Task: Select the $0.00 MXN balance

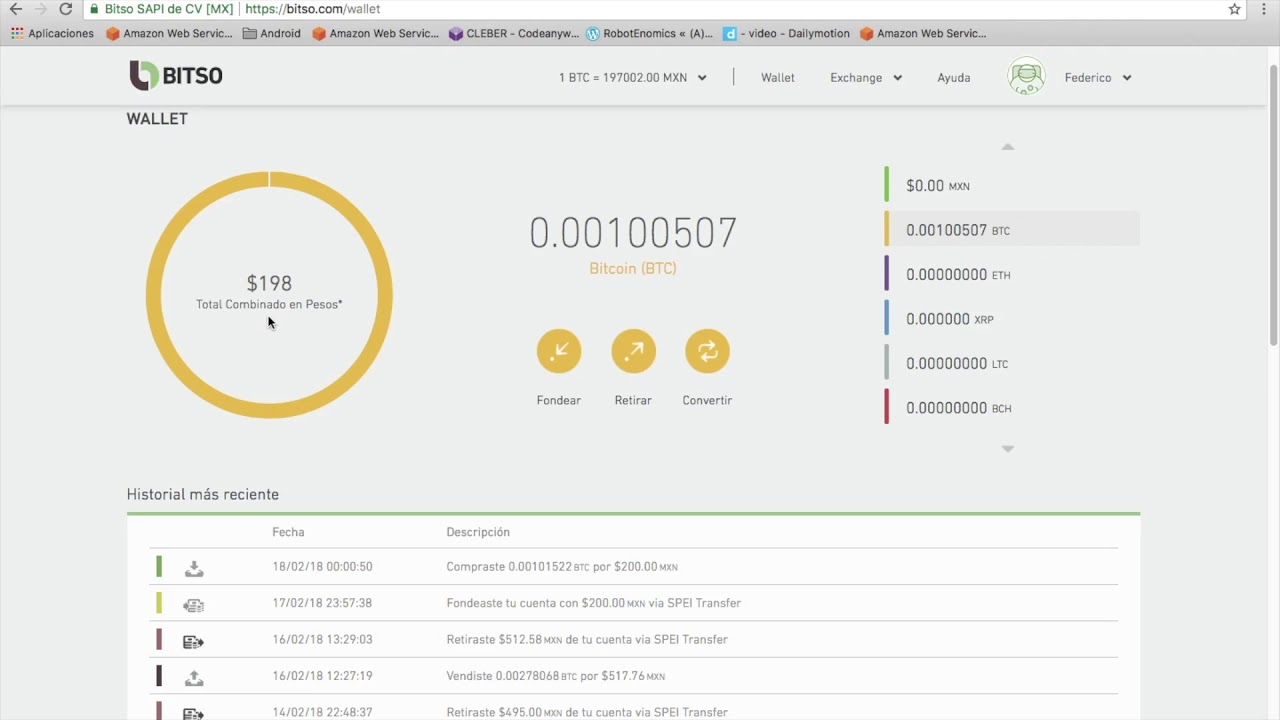Action: pyautogui.click(x=1012, y=185)
